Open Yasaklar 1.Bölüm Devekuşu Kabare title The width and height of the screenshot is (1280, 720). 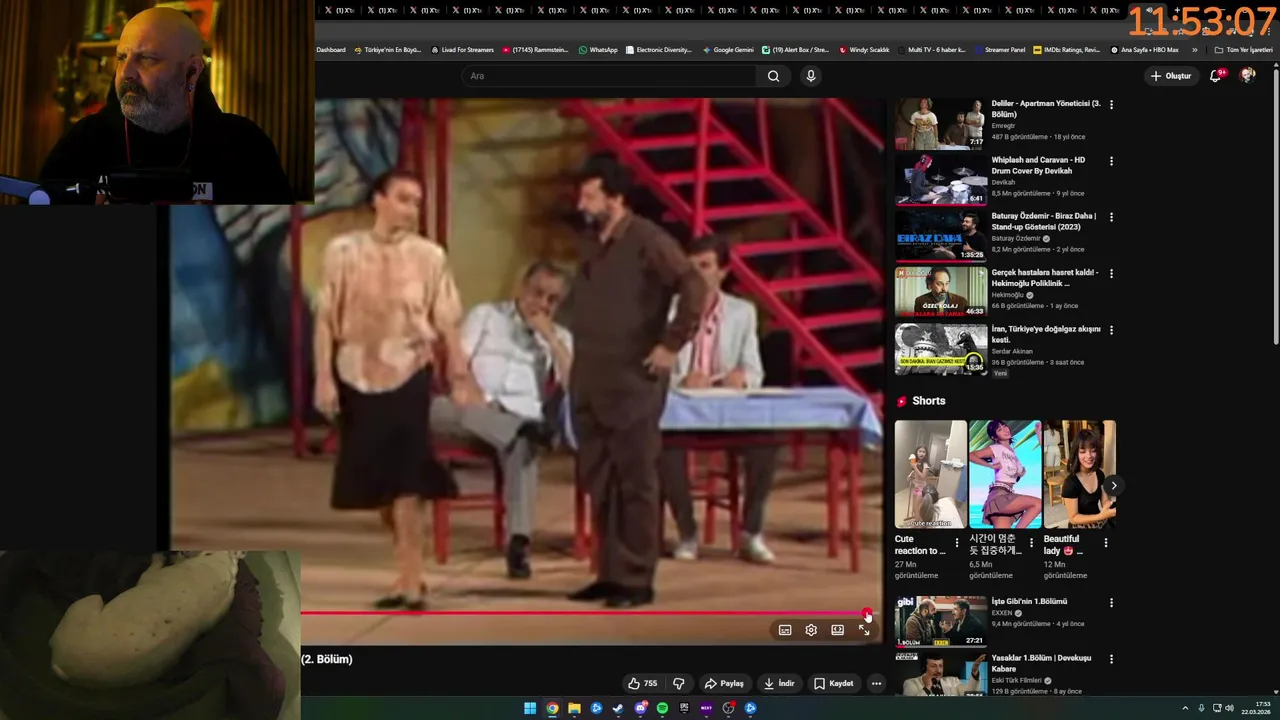point(1041,663)
